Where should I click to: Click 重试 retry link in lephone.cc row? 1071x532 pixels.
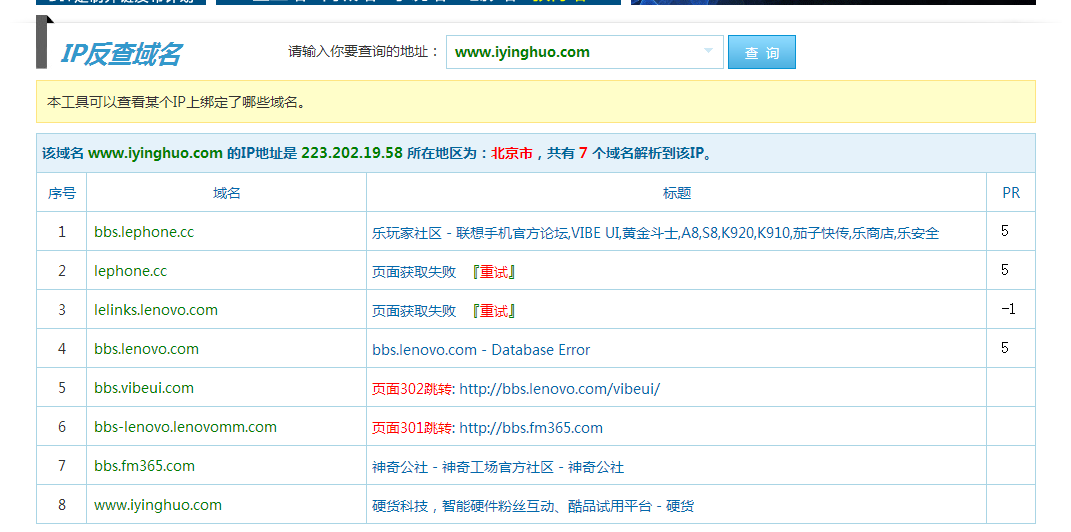pos(494,272)
